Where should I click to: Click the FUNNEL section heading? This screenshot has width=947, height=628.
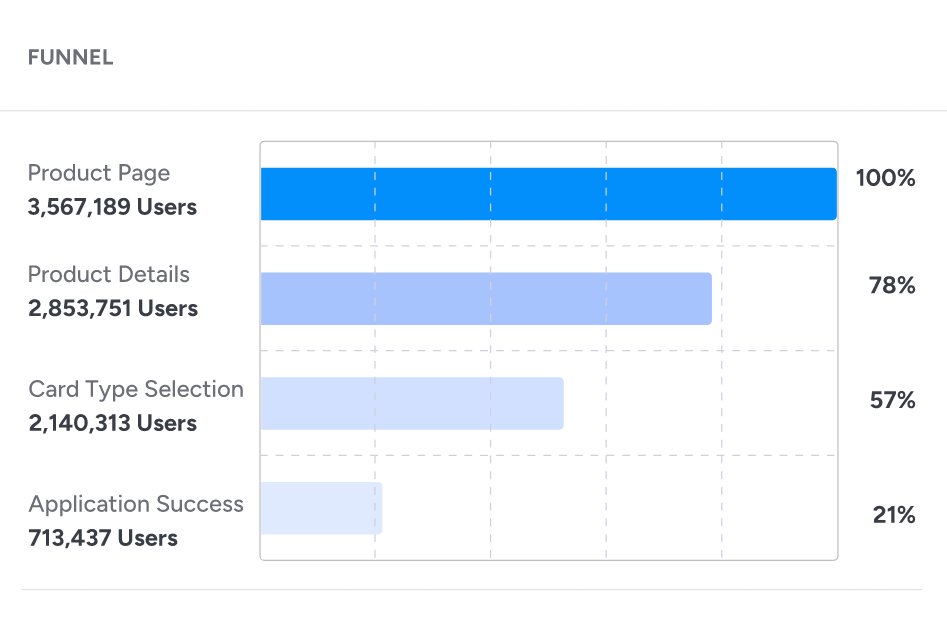70,58
